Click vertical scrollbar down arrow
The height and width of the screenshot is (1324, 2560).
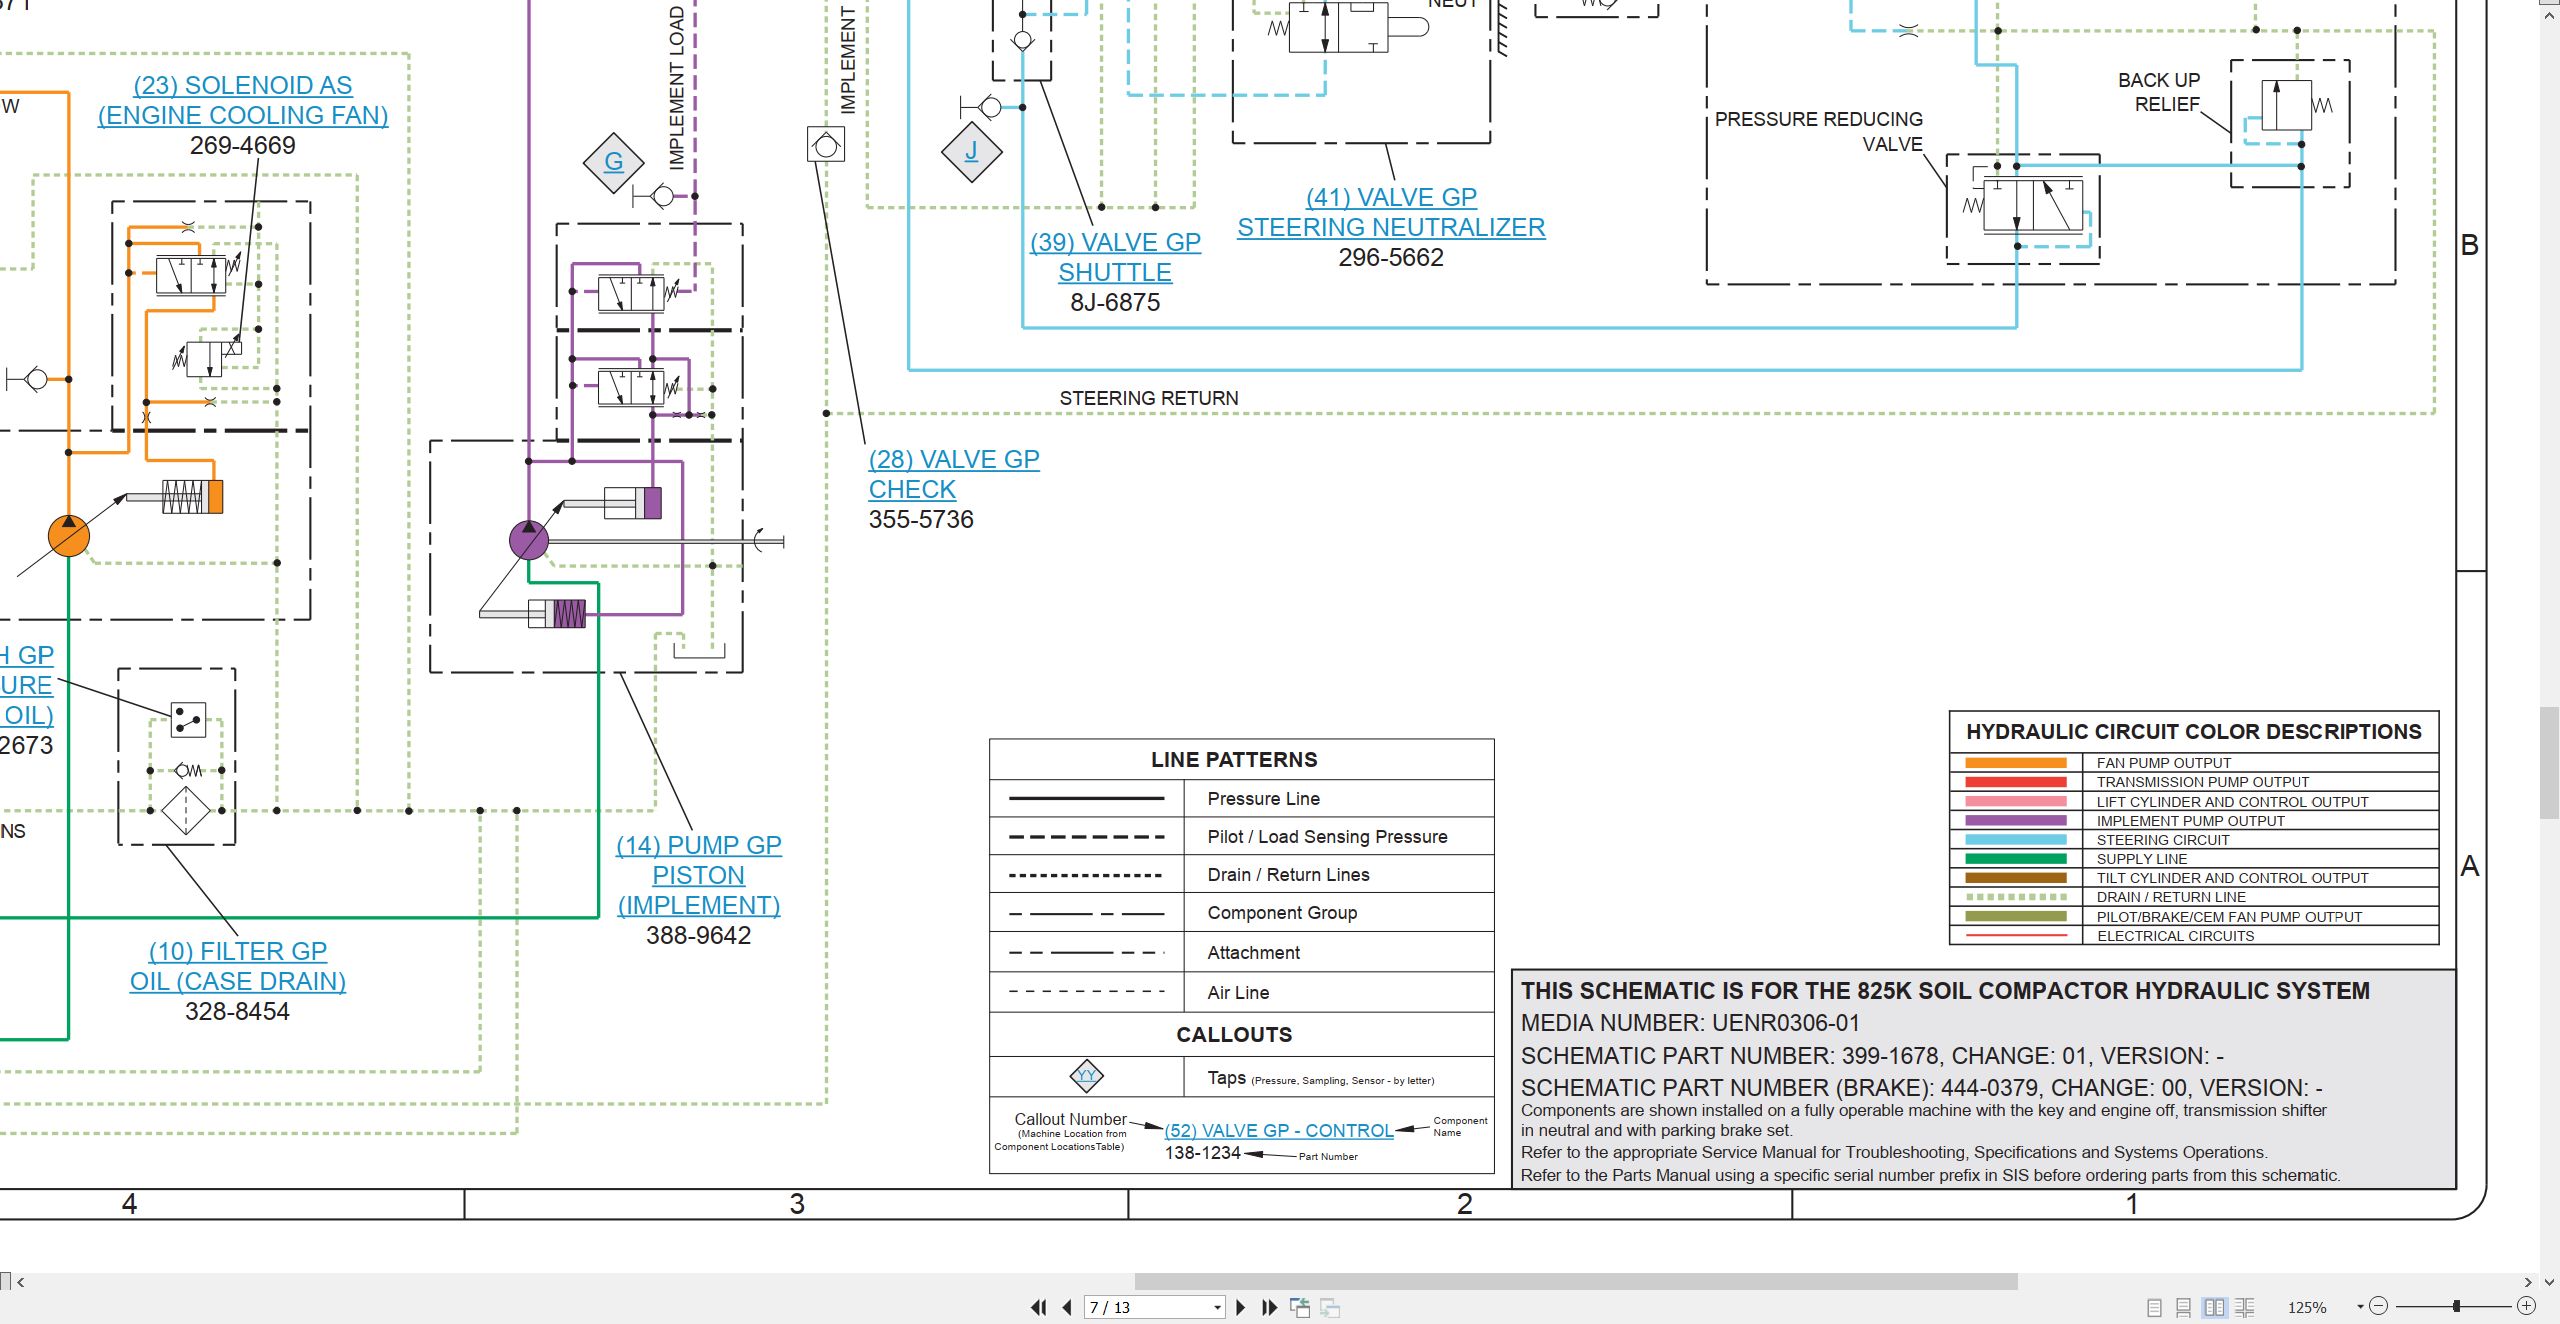(2550, 1281)
